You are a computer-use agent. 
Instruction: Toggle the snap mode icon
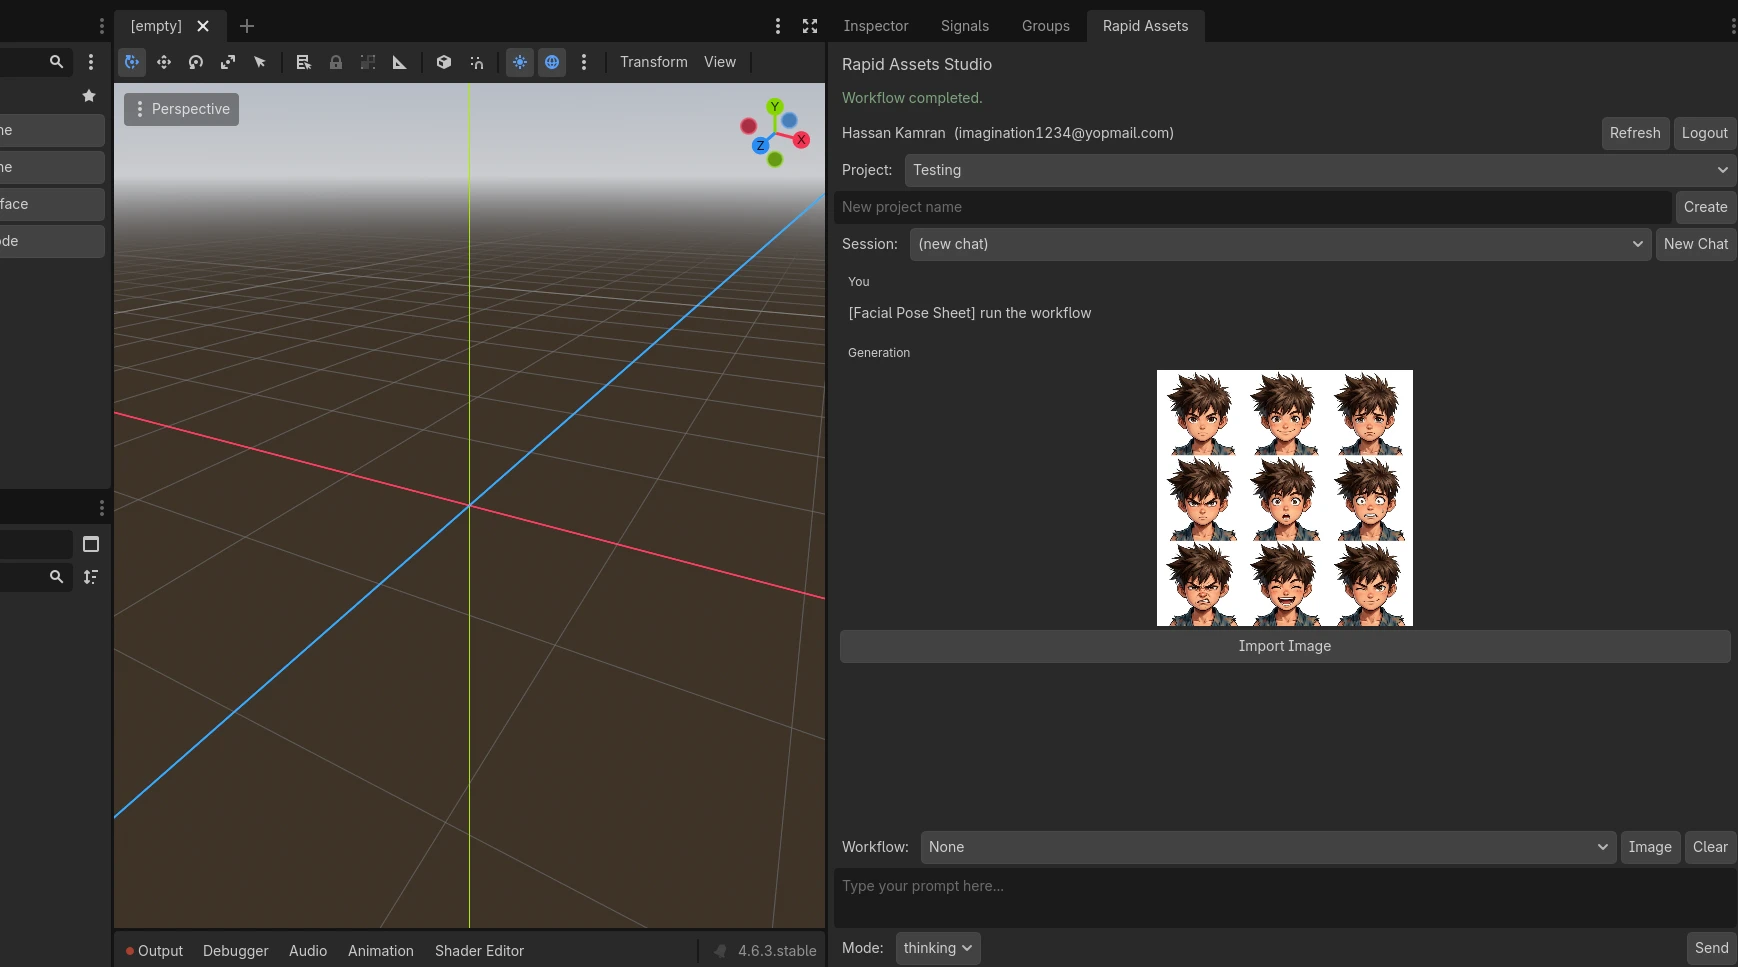coord(476,62)
